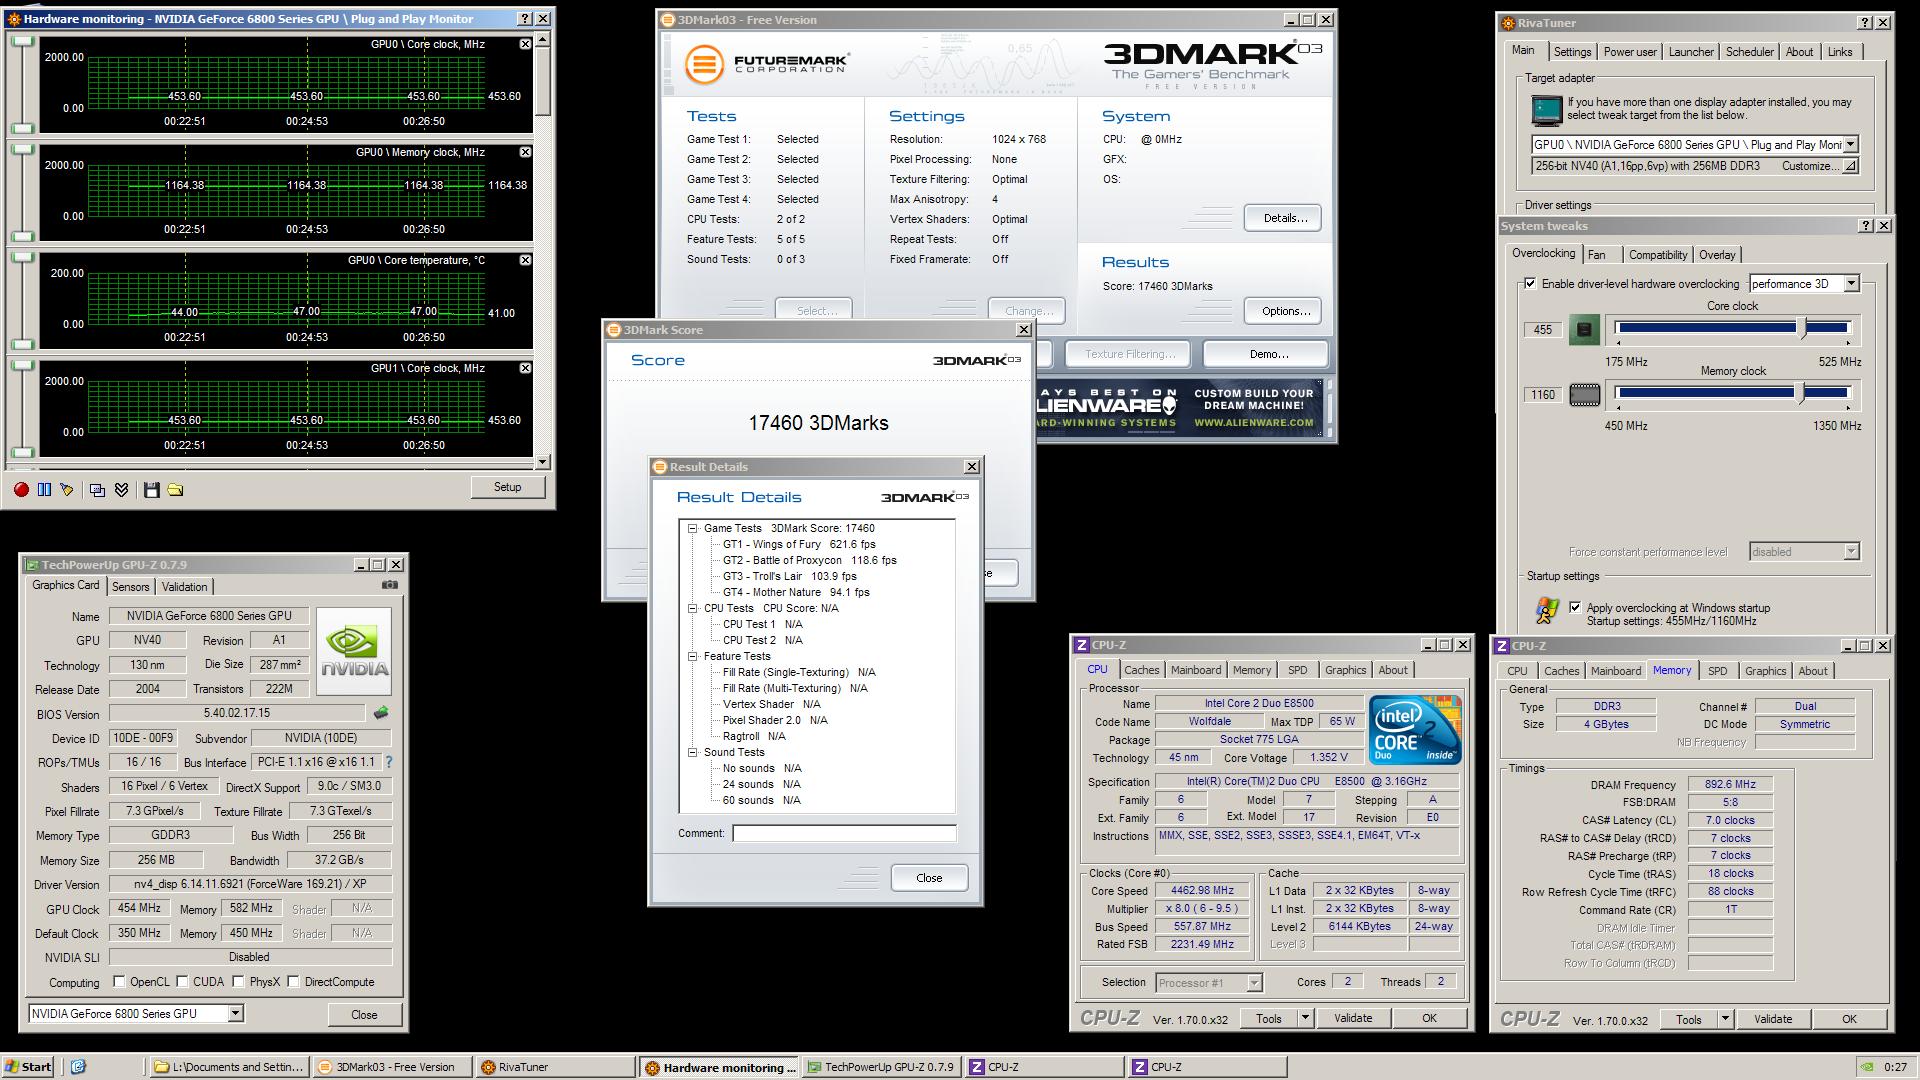Open the SPD tab in CPU-Z Memory window
Viewport: 1920px width, 1080px height.
1717,671
